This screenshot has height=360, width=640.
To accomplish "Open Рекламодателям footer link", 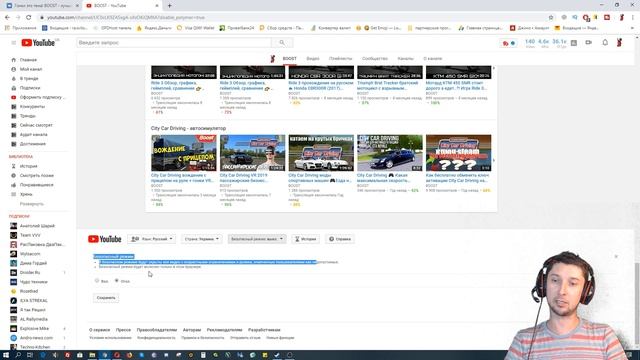I will click(x=224, y=330).
